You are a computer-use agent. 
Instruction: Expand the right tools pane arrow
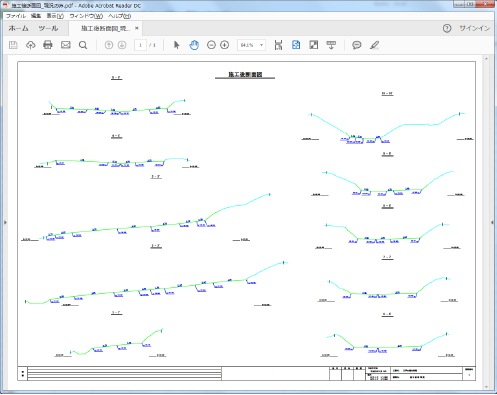click(x=492, y=222)
